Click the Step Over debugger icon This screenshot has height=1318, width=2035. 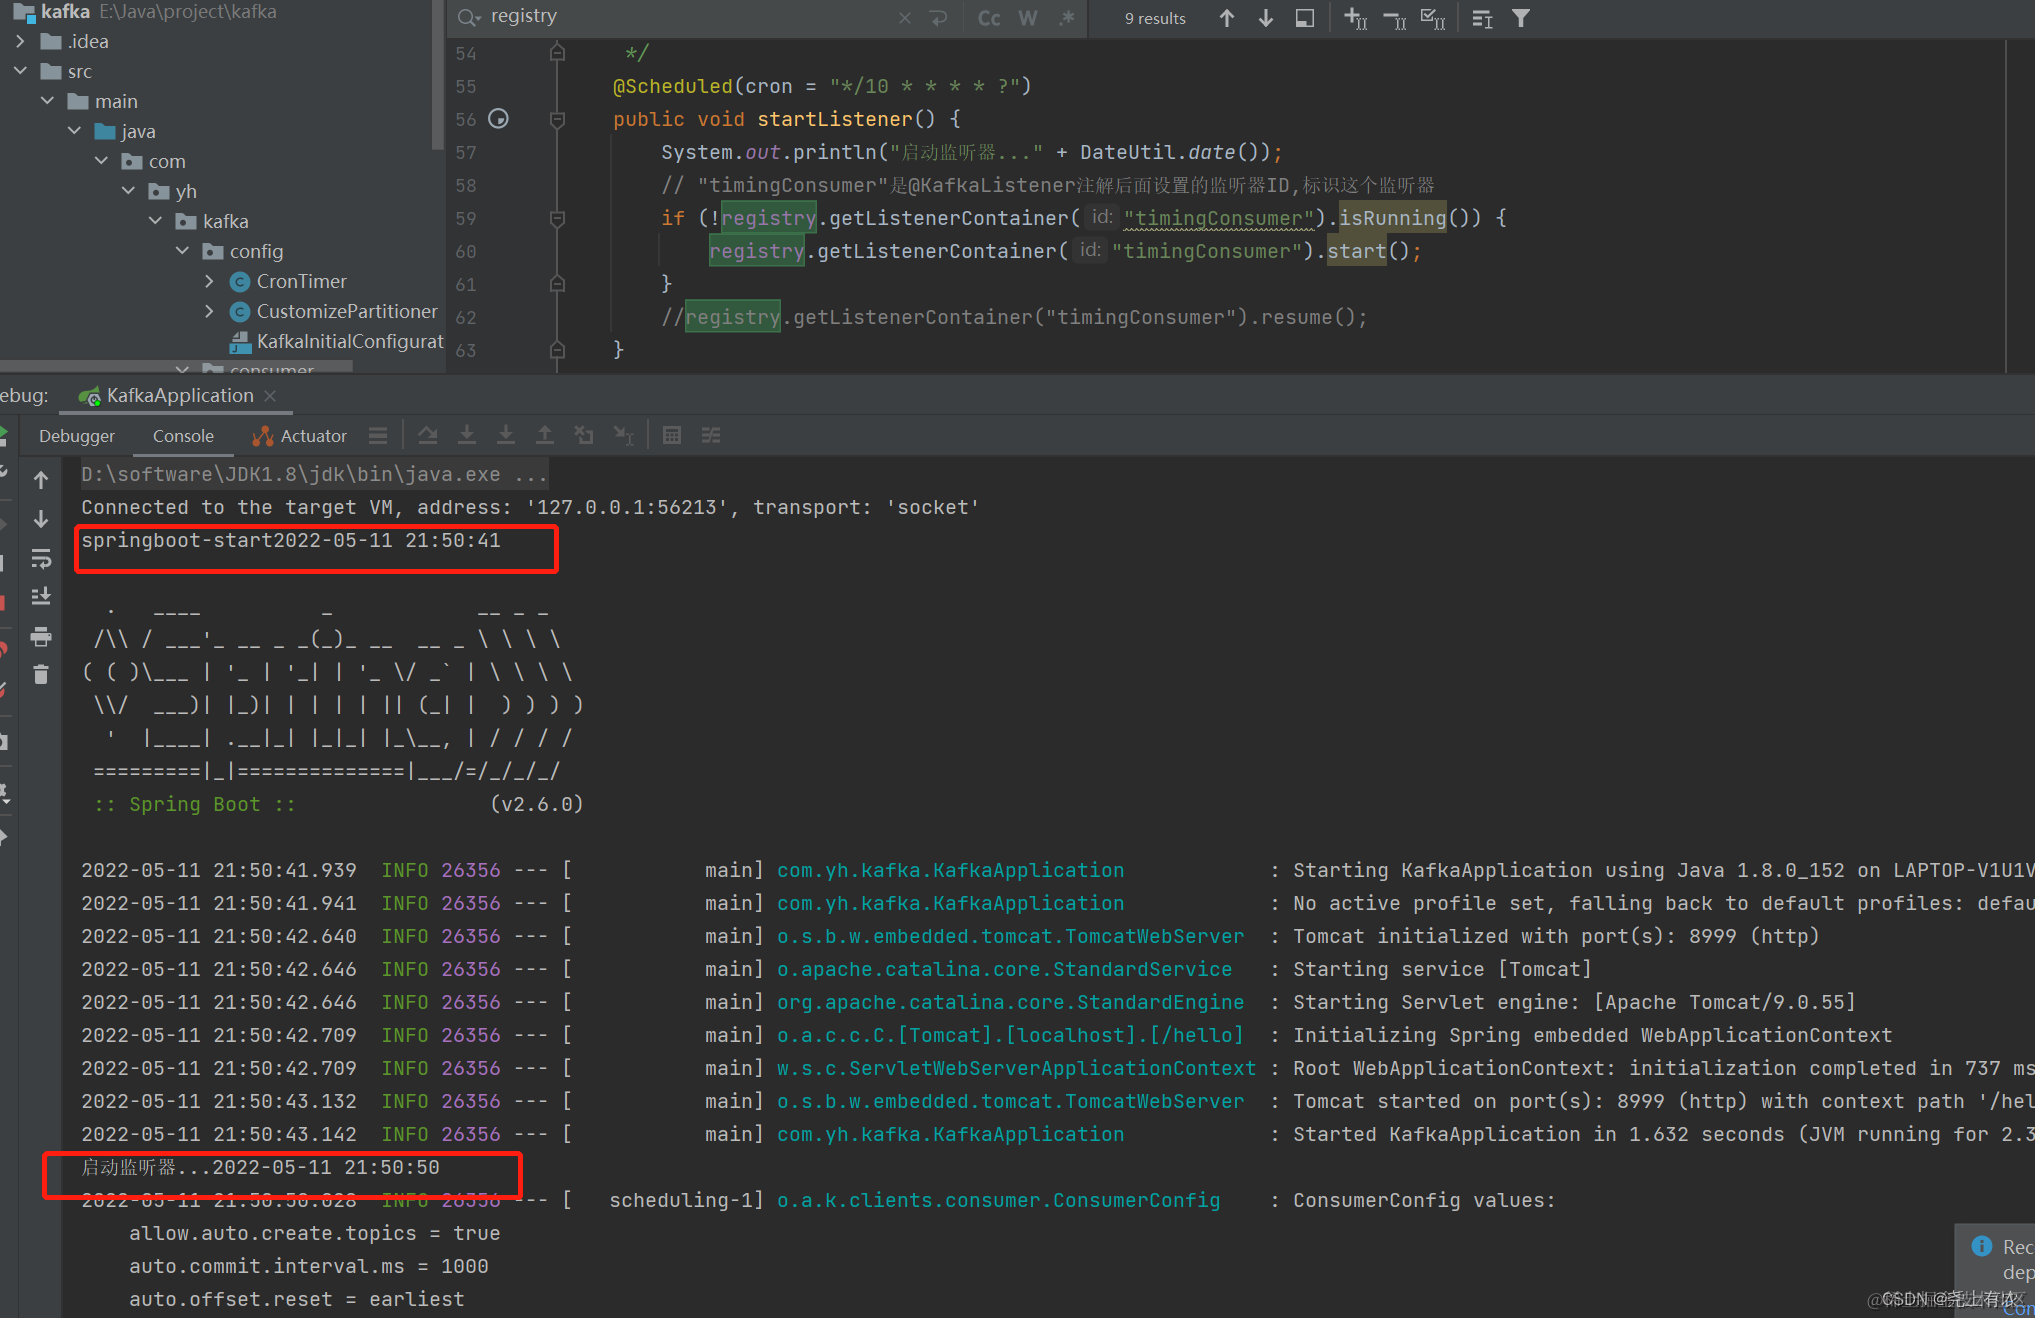coord(428,435)
